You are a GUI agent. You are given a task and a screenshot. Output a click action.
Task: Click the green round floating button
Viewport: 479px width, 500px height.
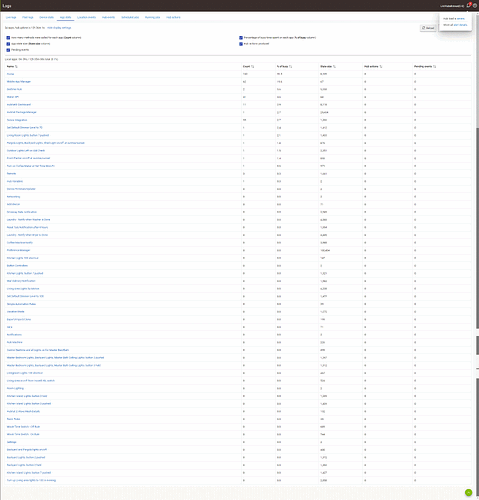point(468,492)
